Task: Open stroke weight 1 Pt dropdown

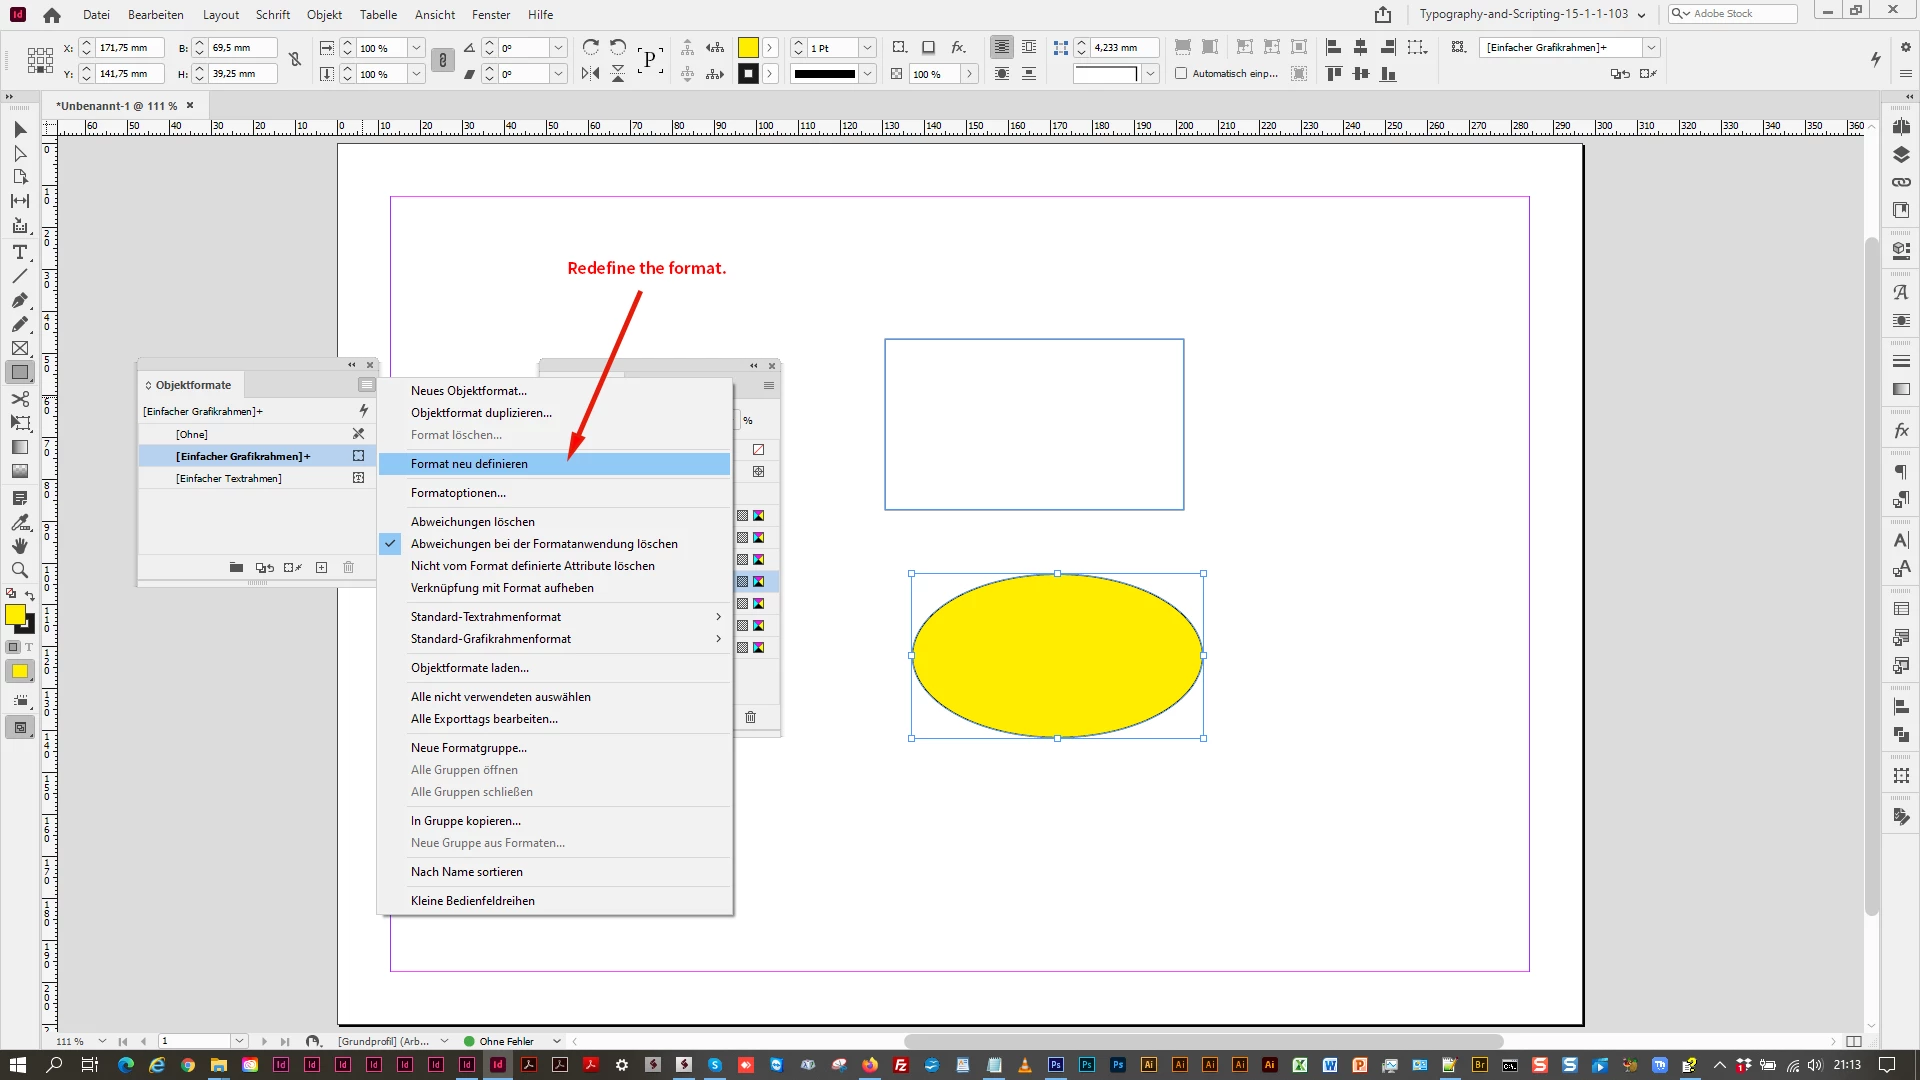Action: coord(867,48)
